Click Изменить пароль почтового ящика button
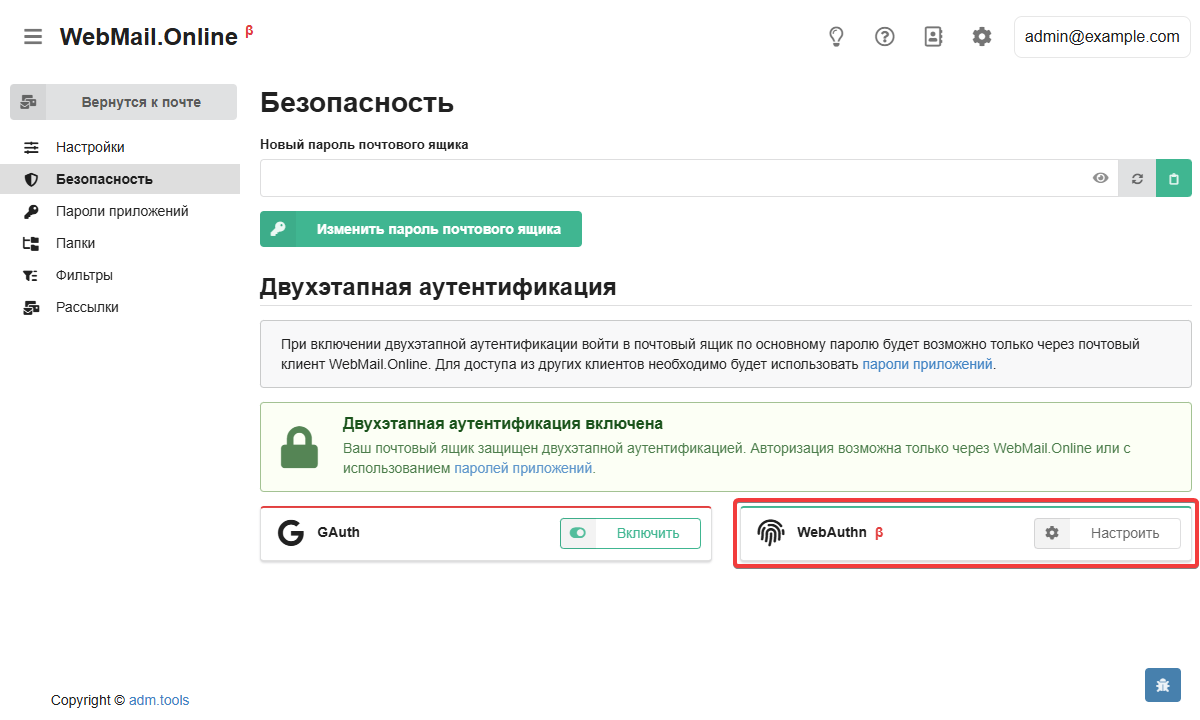Screen dimensions: 1200x720 [421, 228]
